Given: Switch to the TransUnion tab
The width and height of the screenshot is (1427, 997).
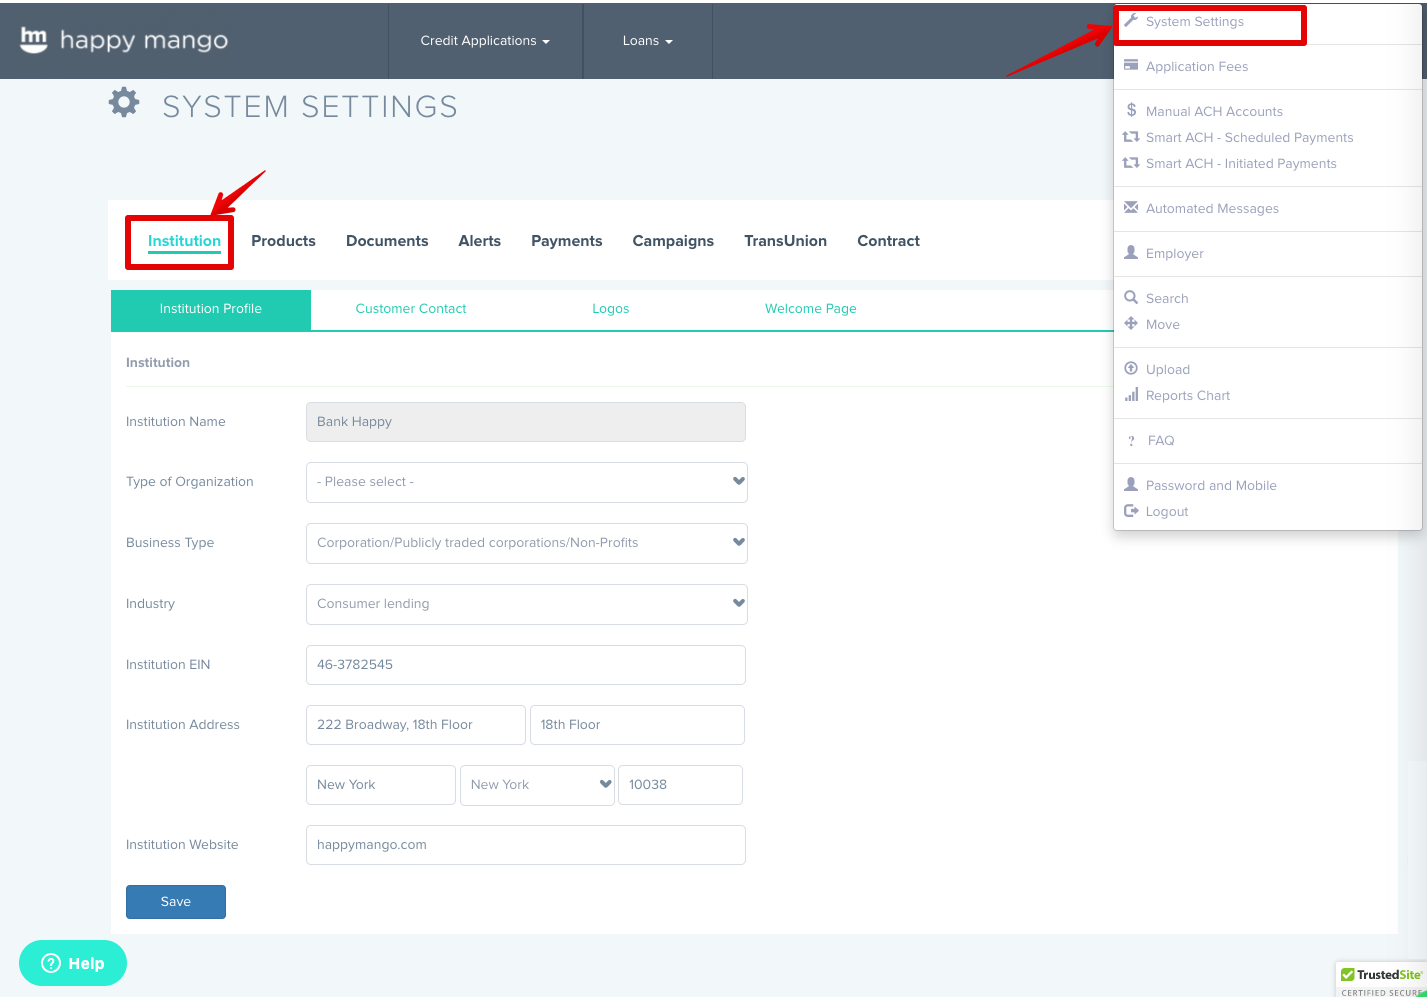Looking at the screenshot, I should (x=785, y=241).
